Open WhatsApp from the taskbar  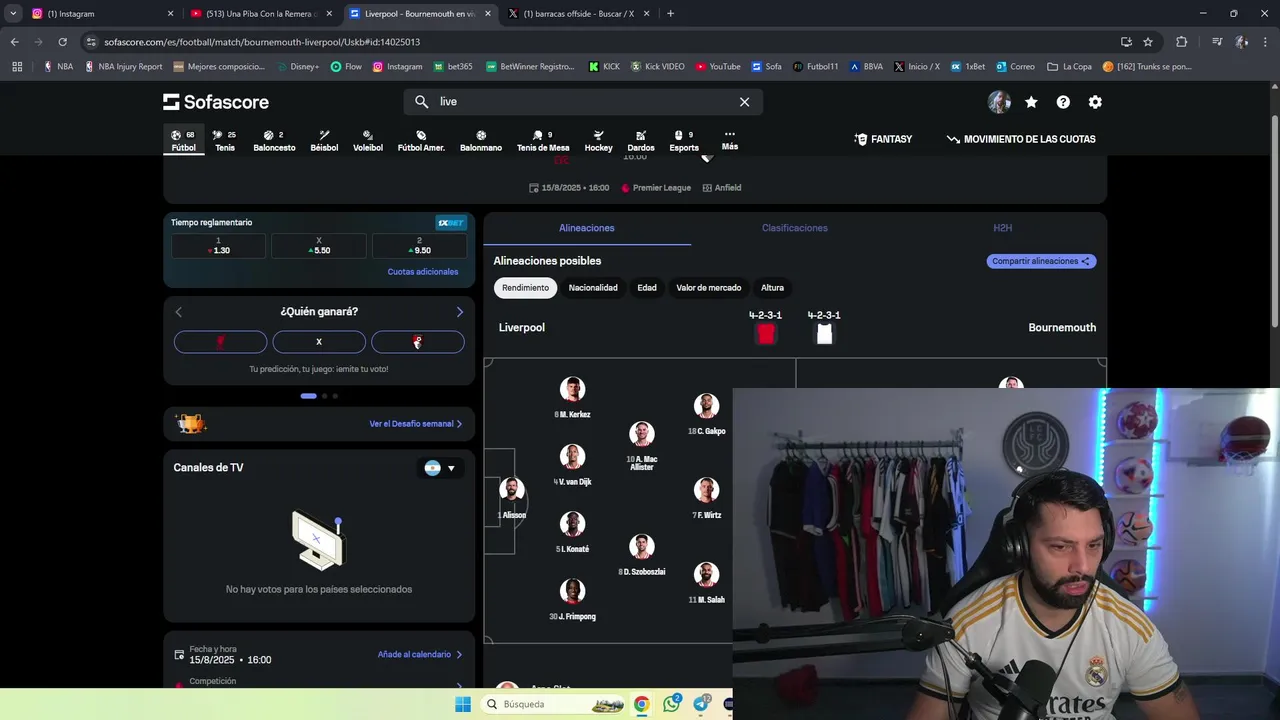coord(671,704)
